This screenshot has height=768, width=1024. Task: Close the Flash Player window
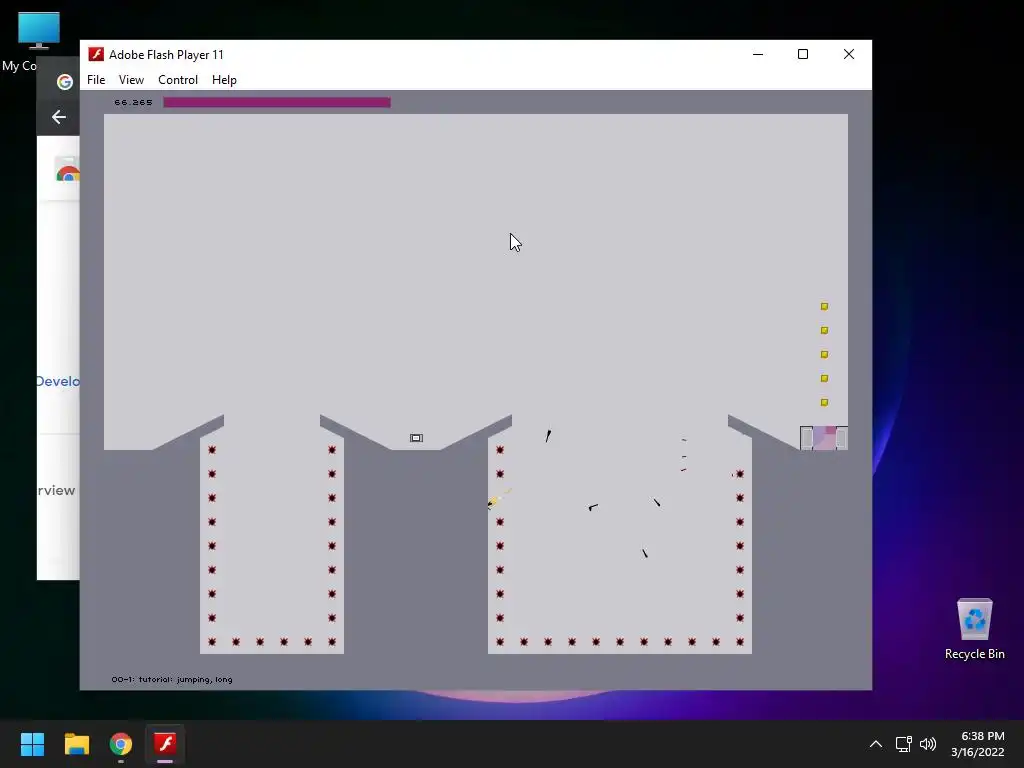[848, 54]
